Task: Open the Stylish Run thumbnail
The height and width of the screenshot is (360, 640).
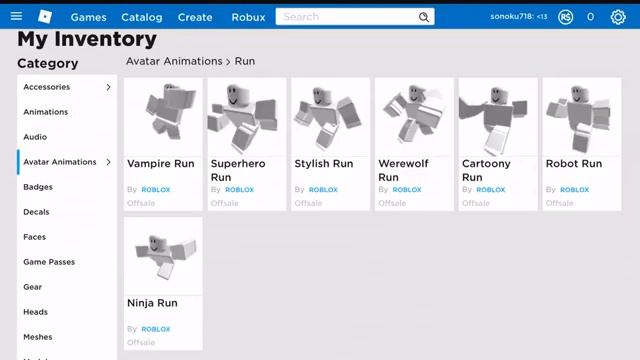Action: (x=331, y=117)
